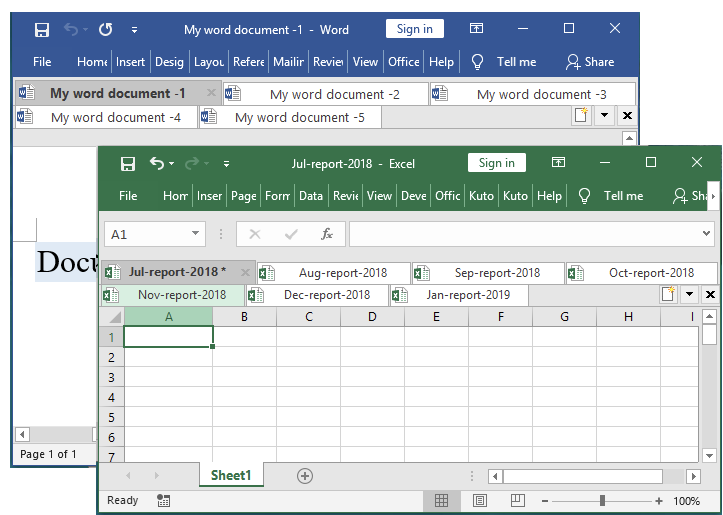Switch to Dec-report-2018 workbook tab
The height and width of the screenshot is (515, 723).
tap(318, 295)
